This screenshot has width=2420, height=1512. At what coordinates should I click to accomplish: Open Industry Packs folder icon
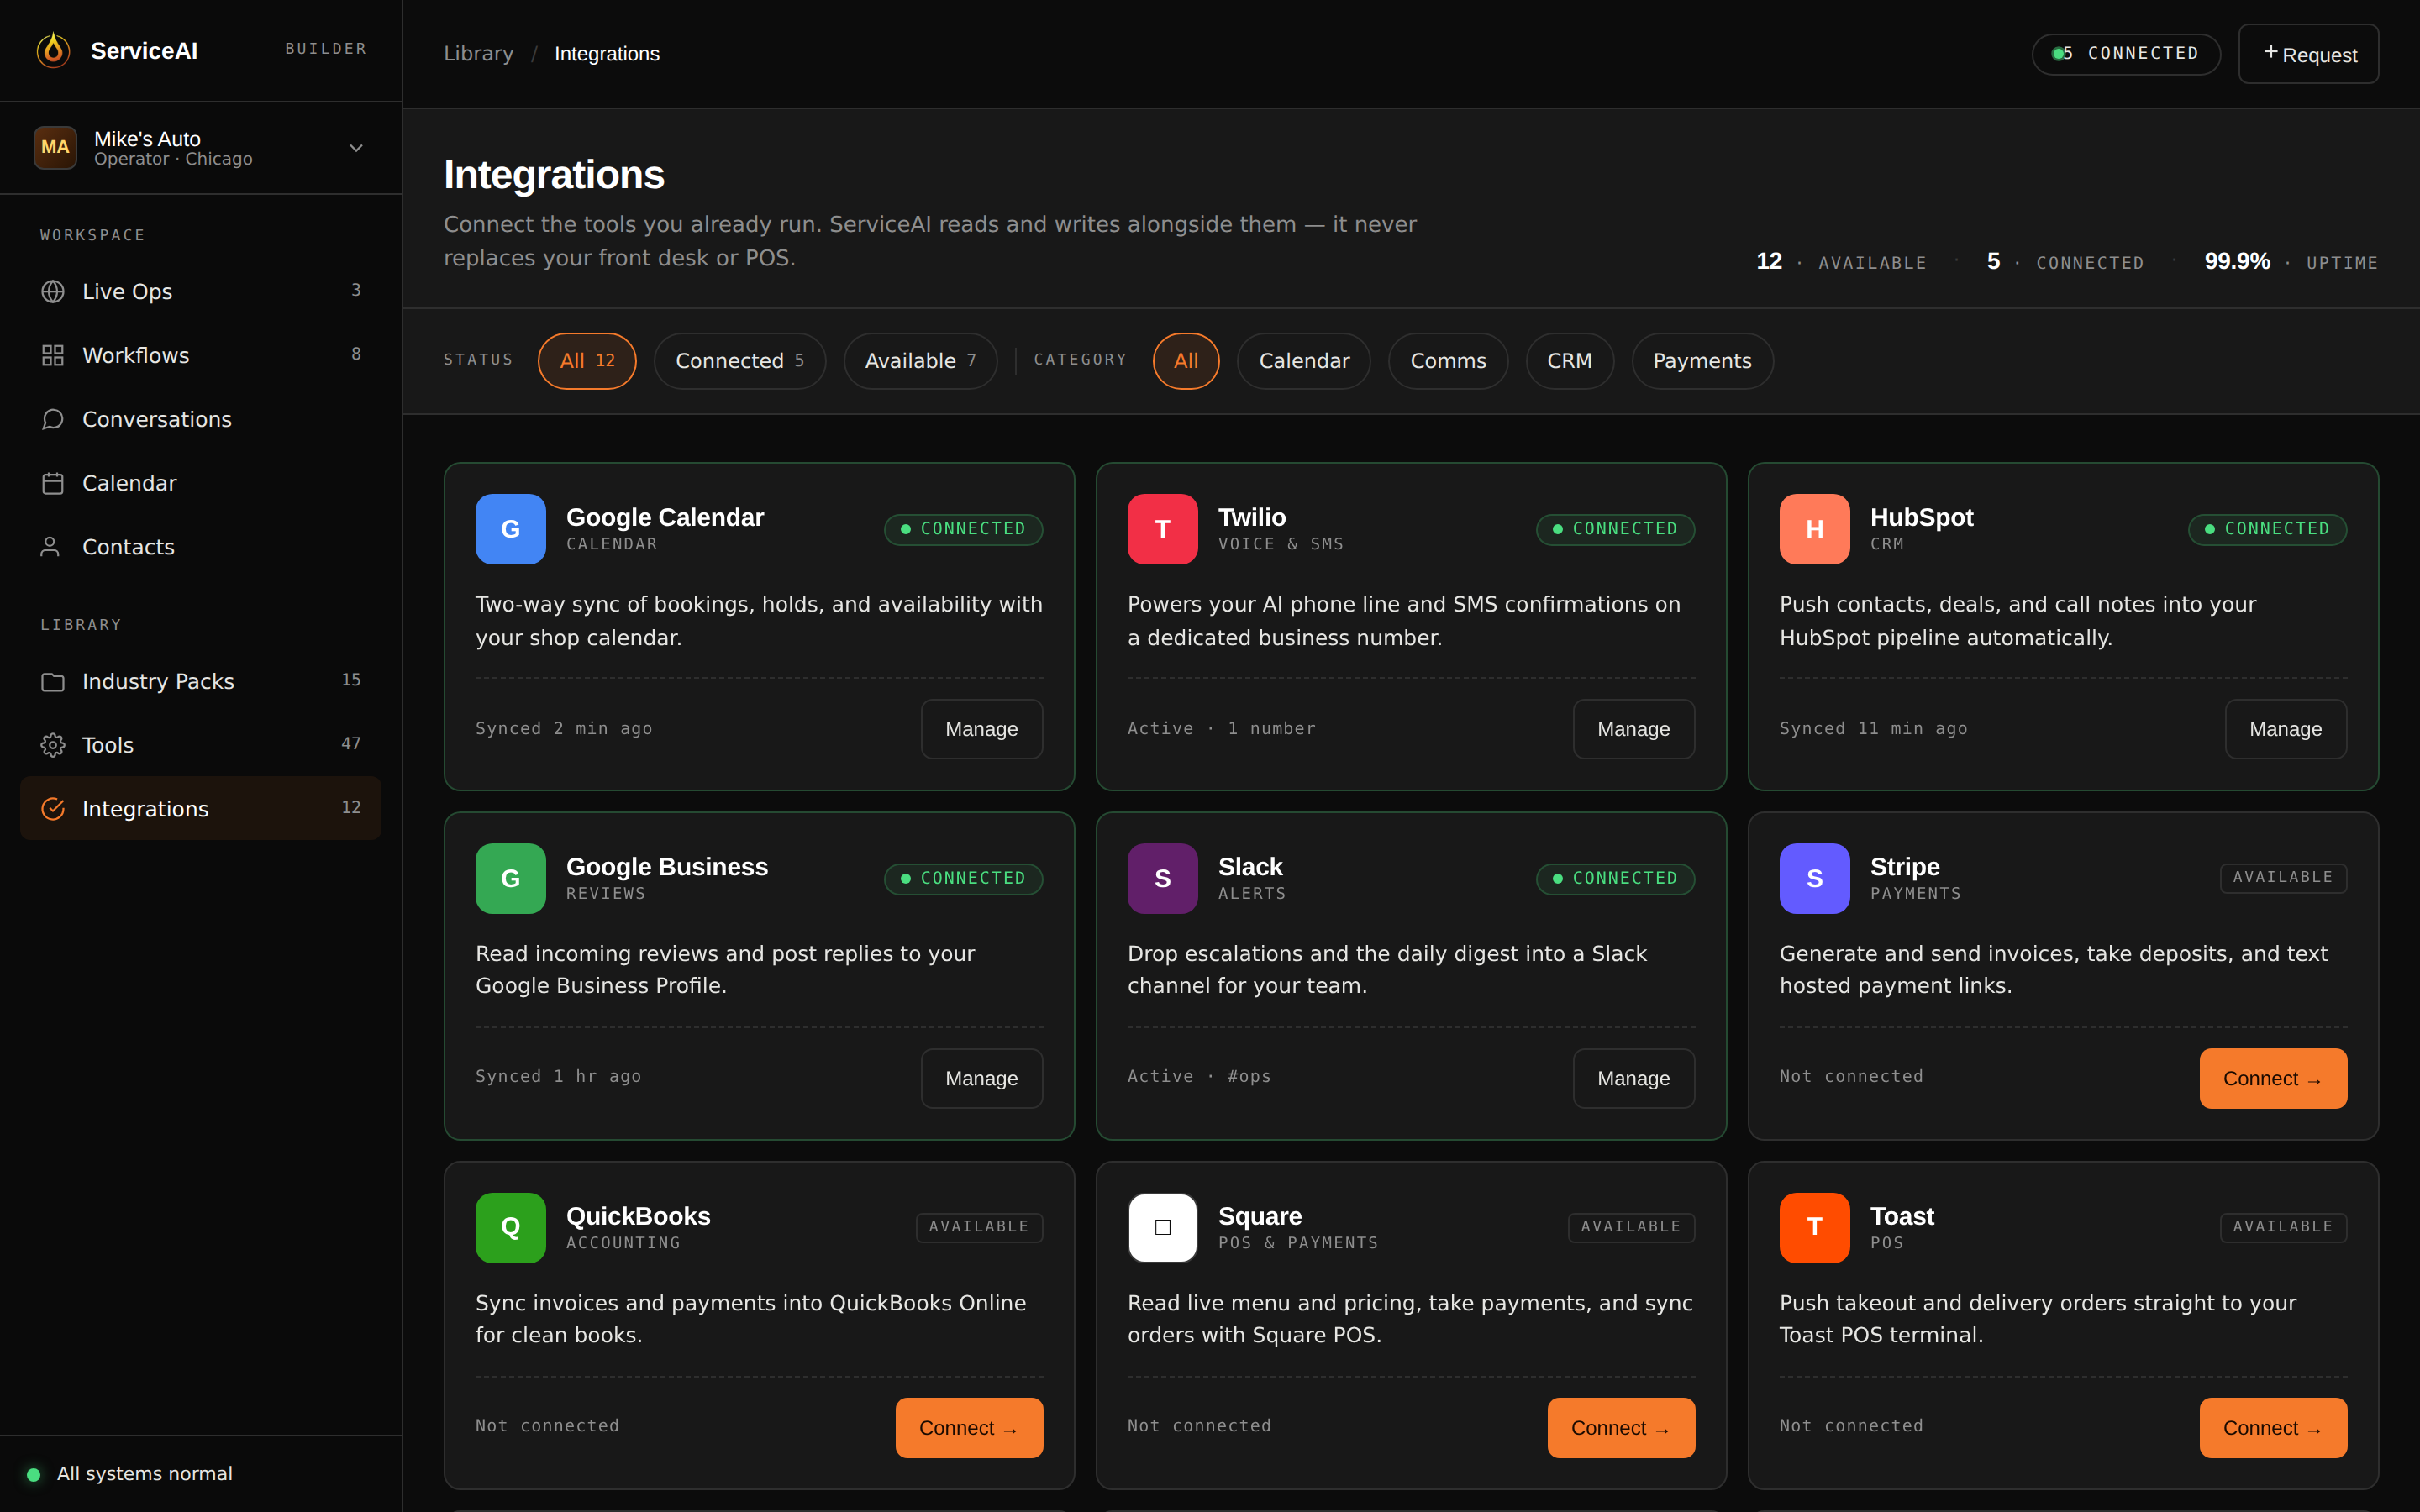[53, 681]
